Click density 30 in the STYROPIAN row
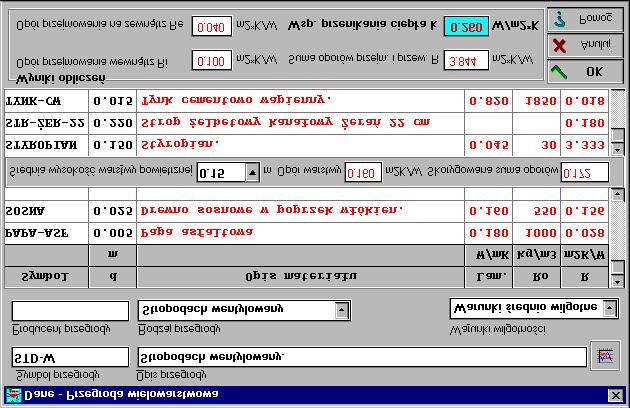 pyautogui.click(x=537, y=145)
